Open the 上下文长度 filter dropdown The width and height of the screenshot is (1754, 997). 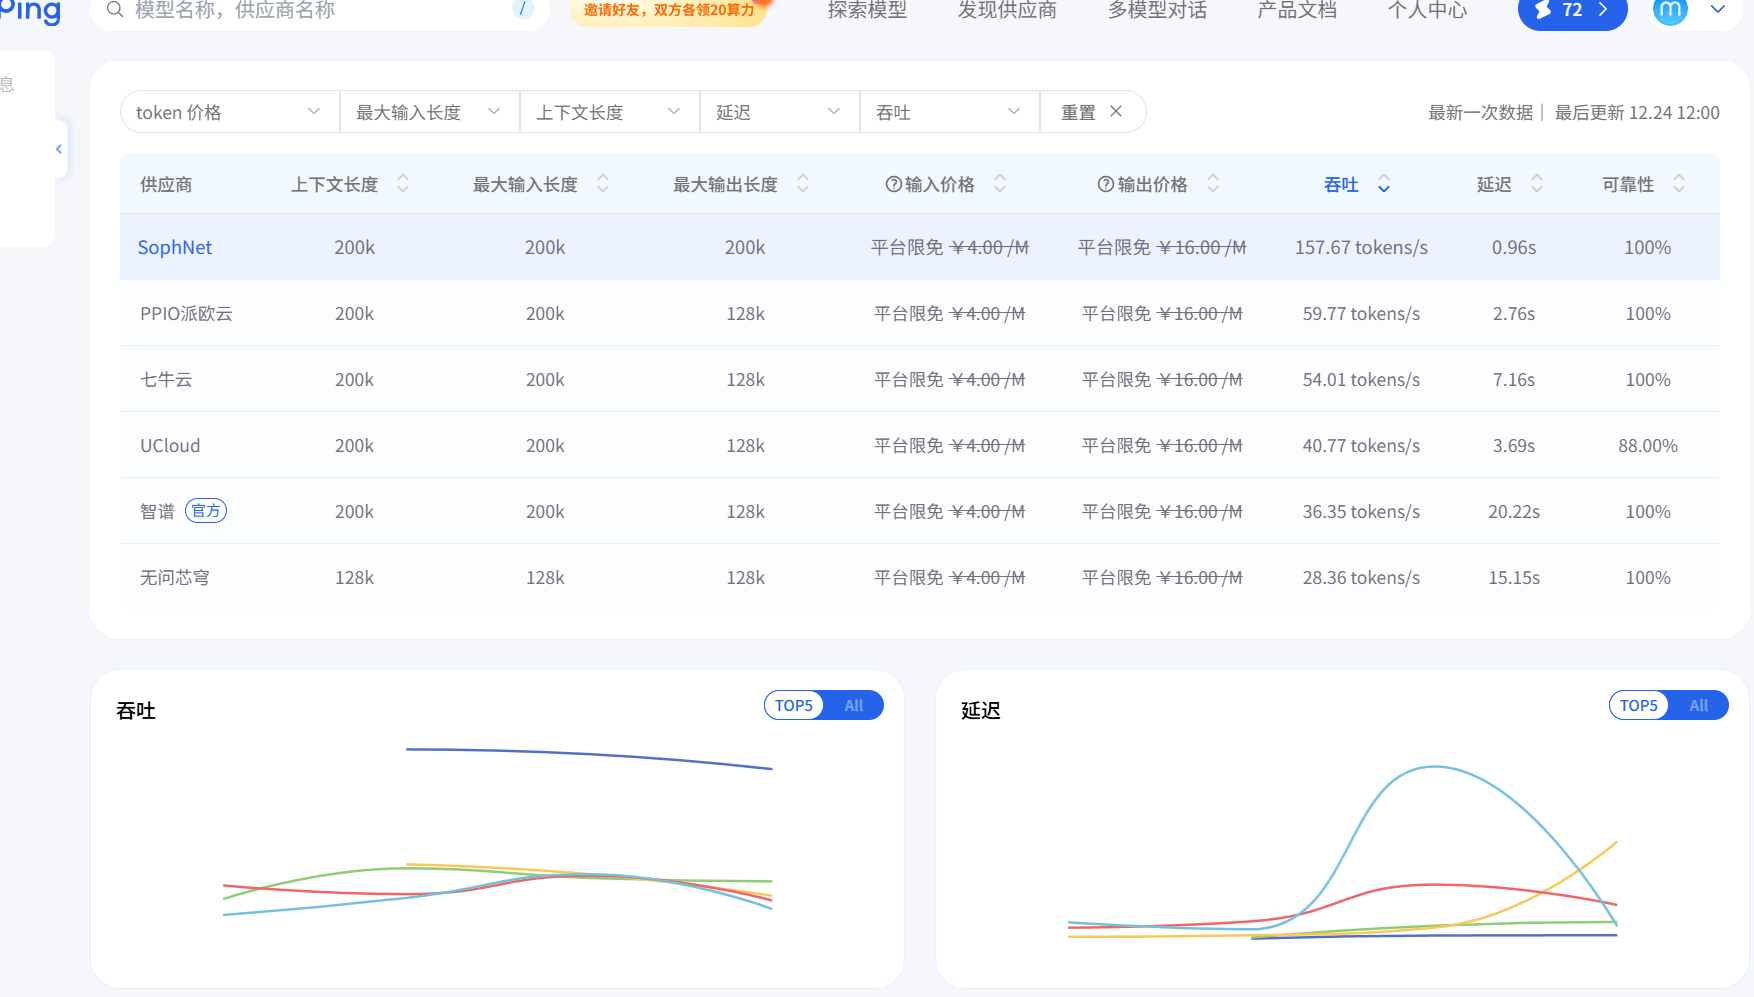point(610,112)
